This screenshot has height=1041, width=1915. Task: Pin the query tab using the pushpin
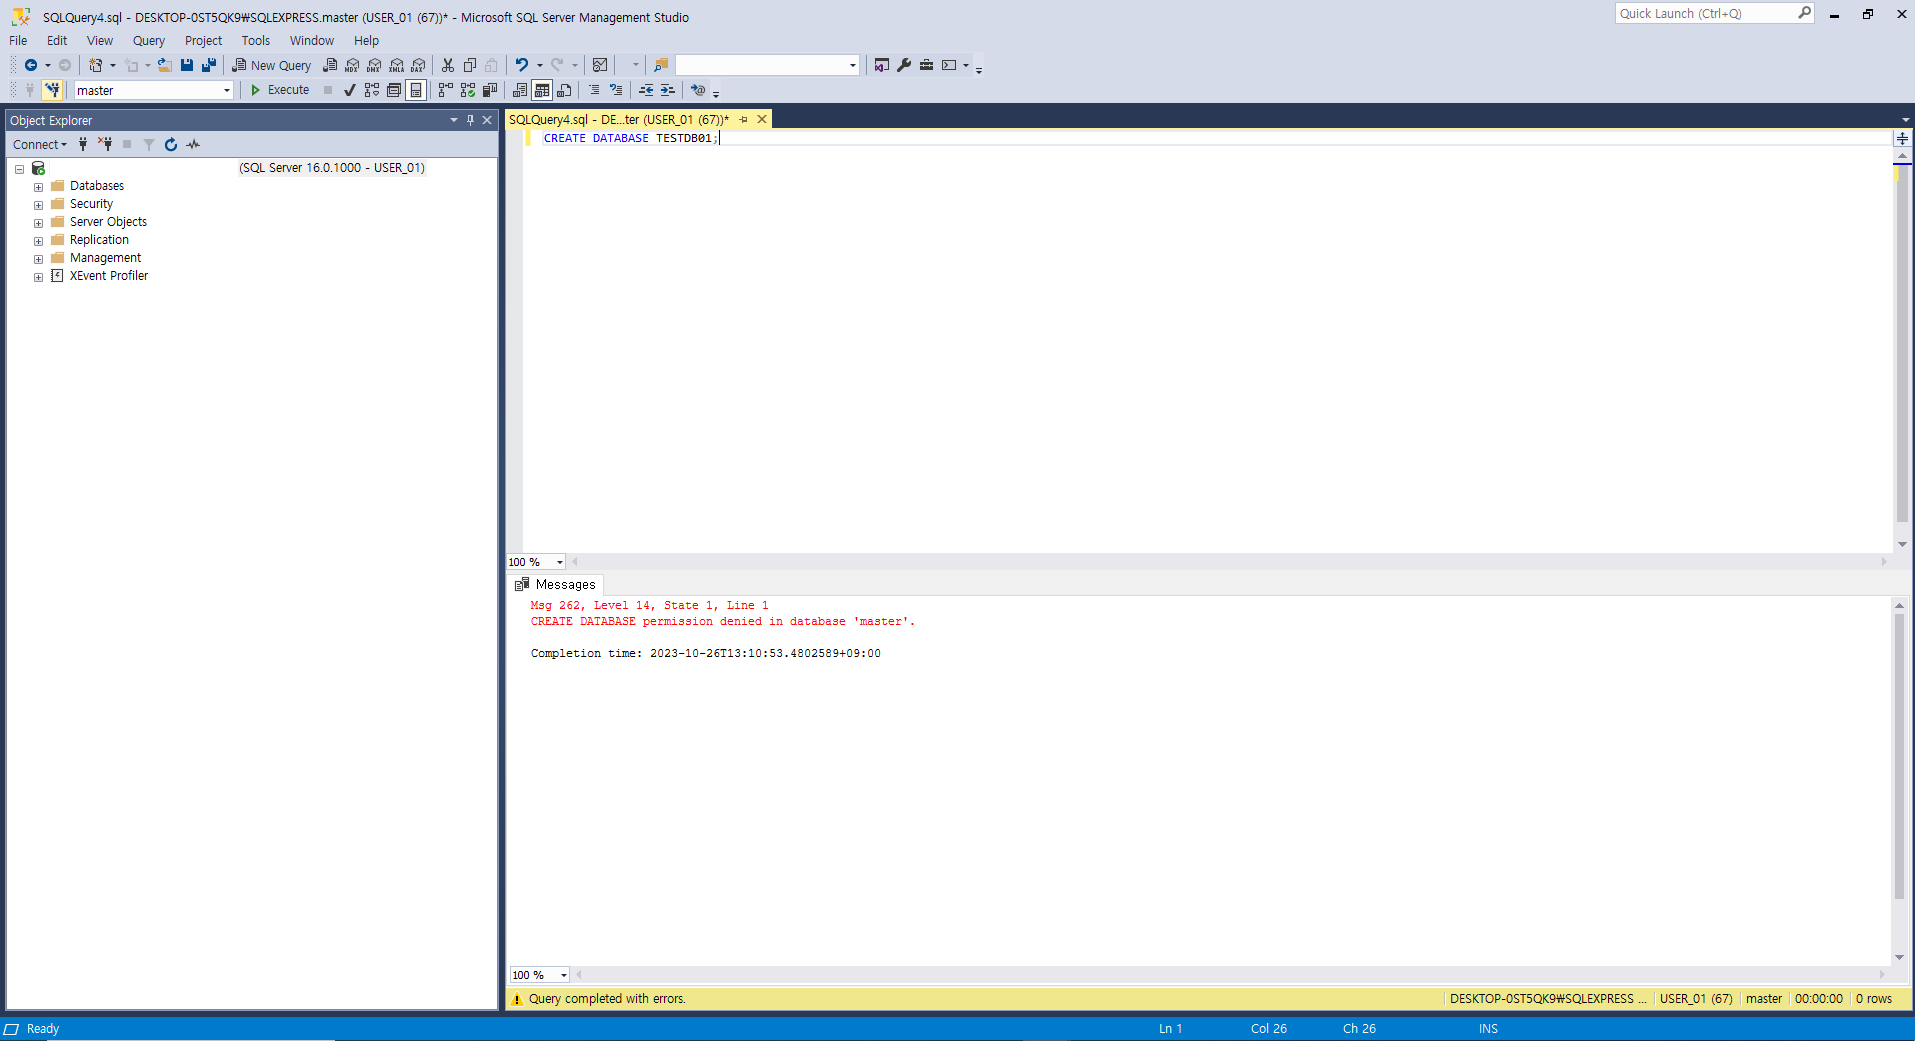coord(743,119)
